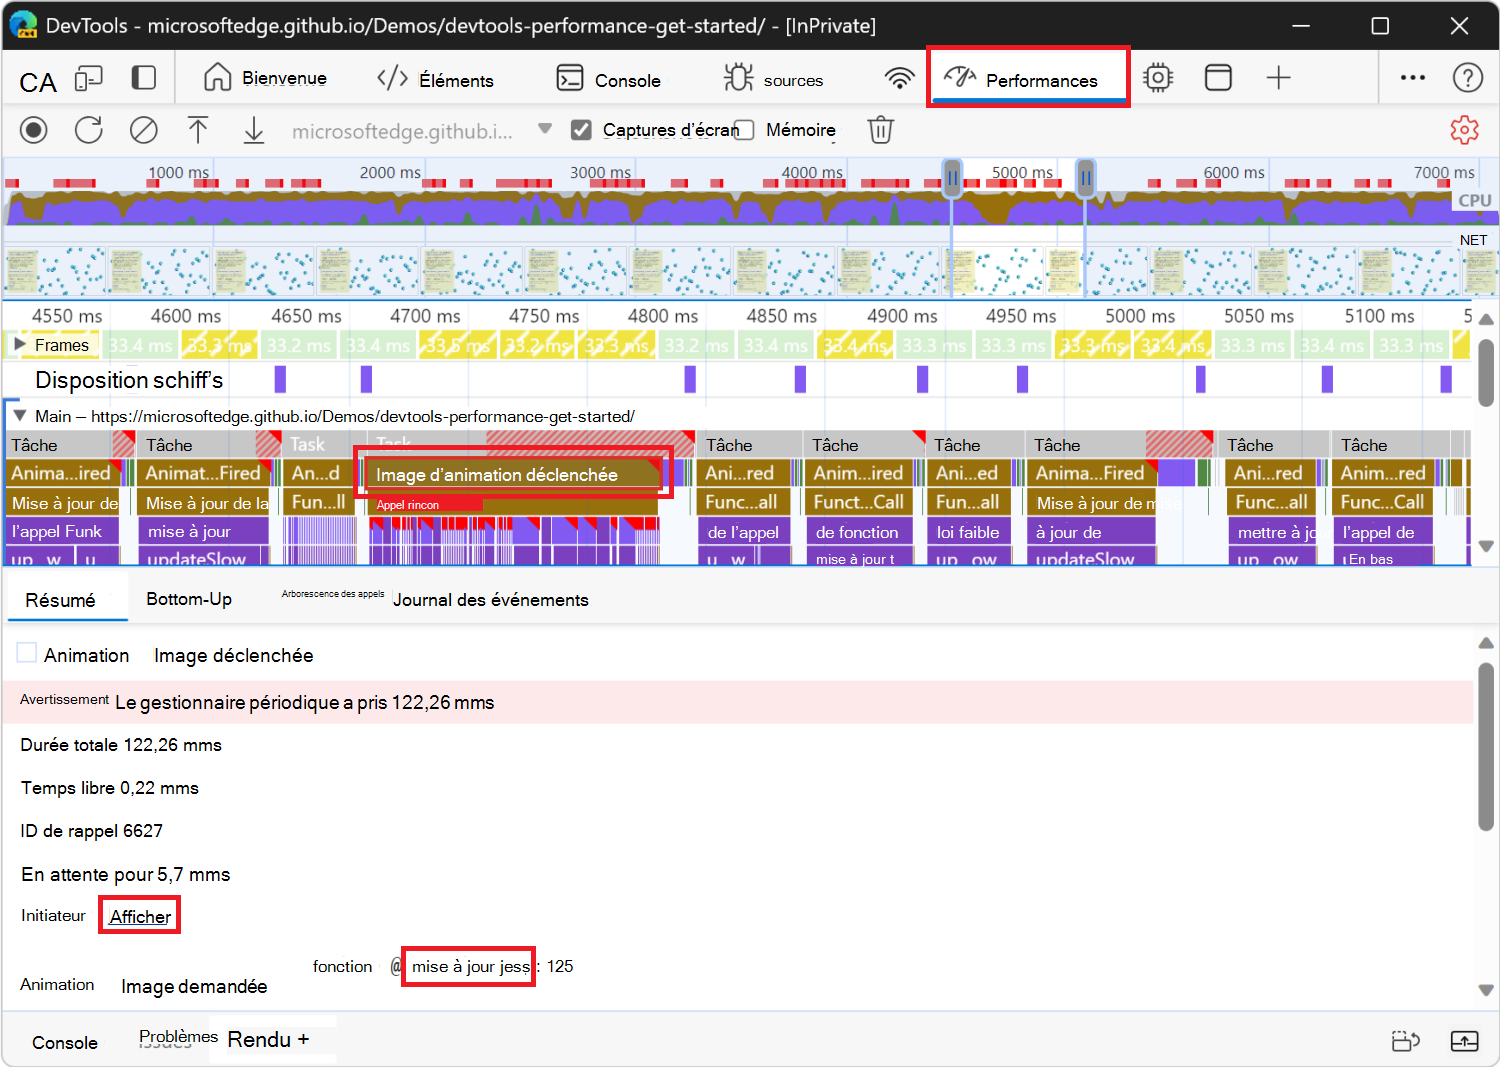Click the expand drawer icon

pyautogui.click(x=1464, y=1041)
